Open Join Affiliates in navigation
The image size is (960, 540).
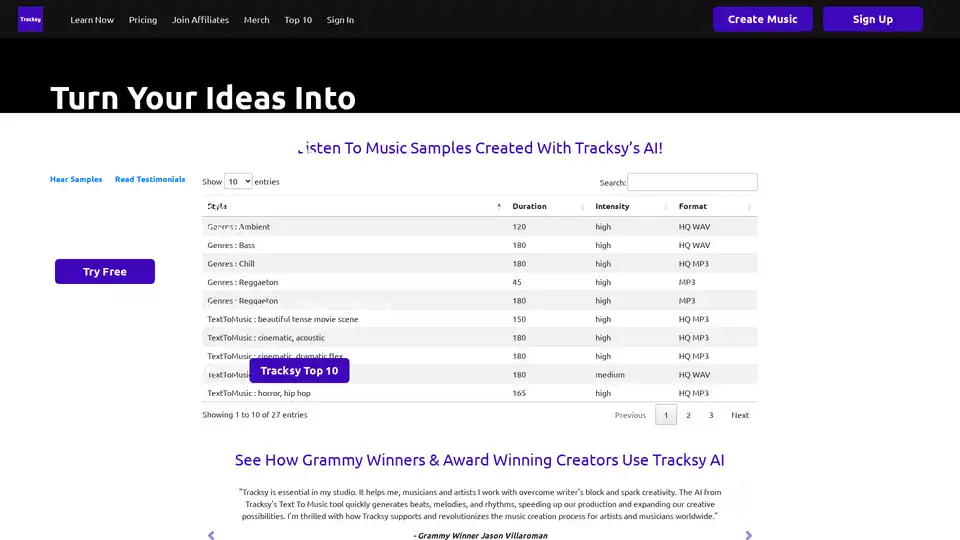[x=200, y=20]
